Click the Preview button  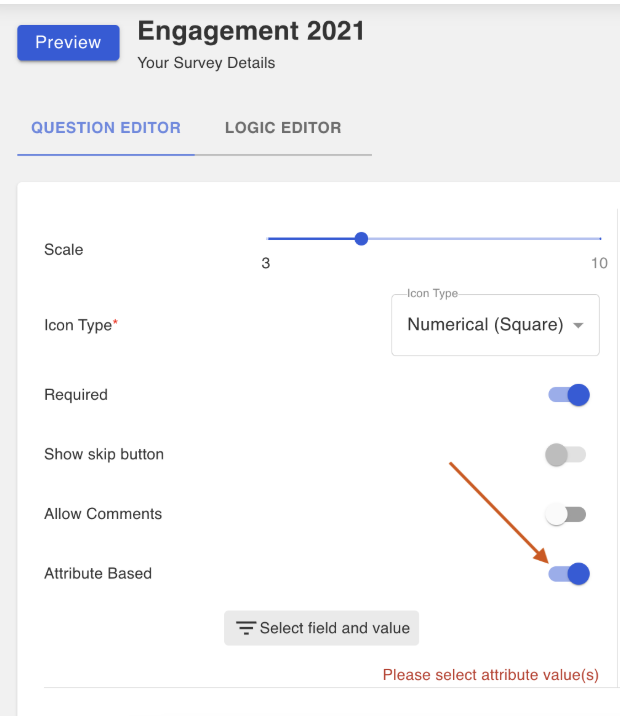click(x=68, y=42)
